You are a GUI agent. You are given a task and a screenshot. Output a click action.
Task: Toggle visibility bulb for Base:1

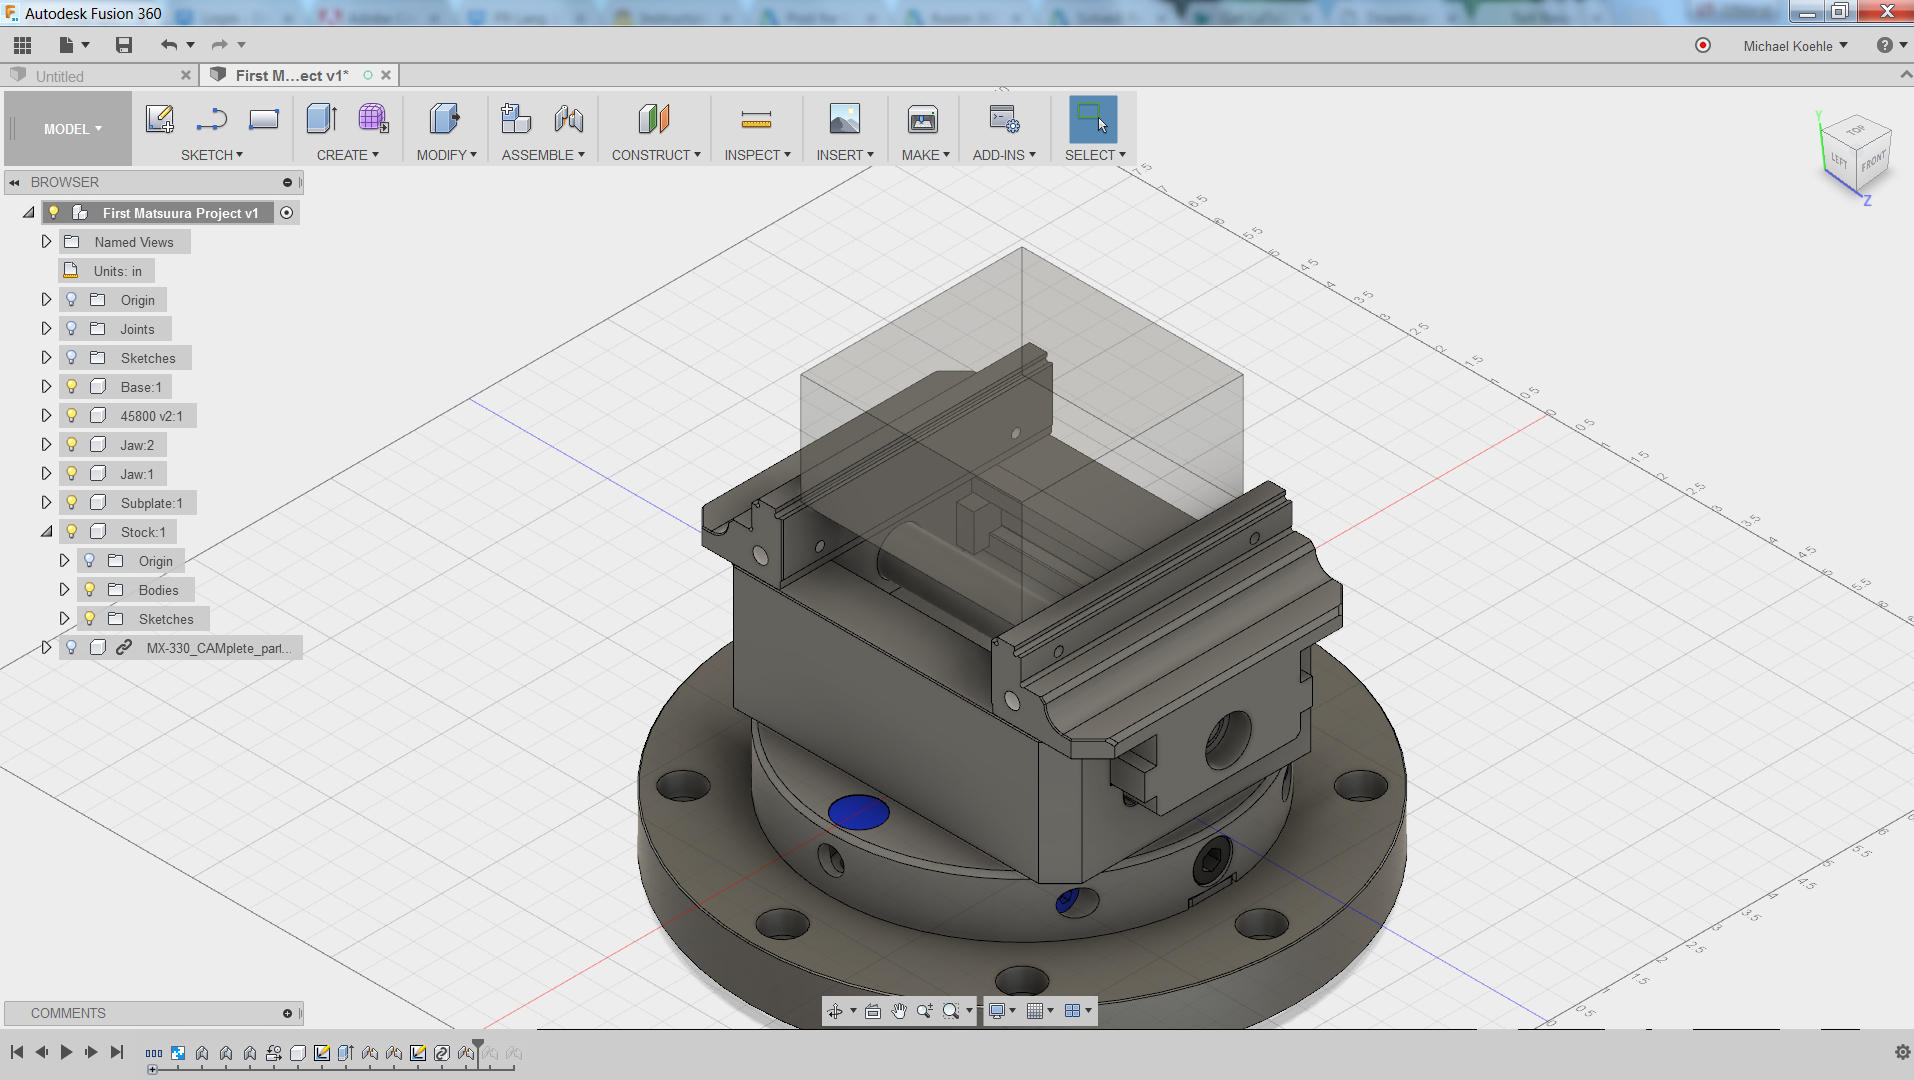pyautogui.click(x=71, y=386)
